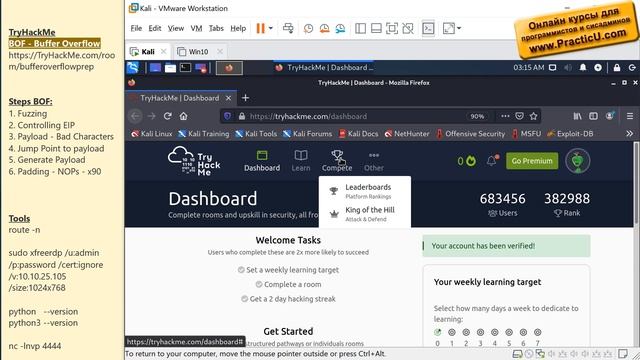The image size is (640, 360).
Task: Reload the page in Firefox
Action: [167, 116]
